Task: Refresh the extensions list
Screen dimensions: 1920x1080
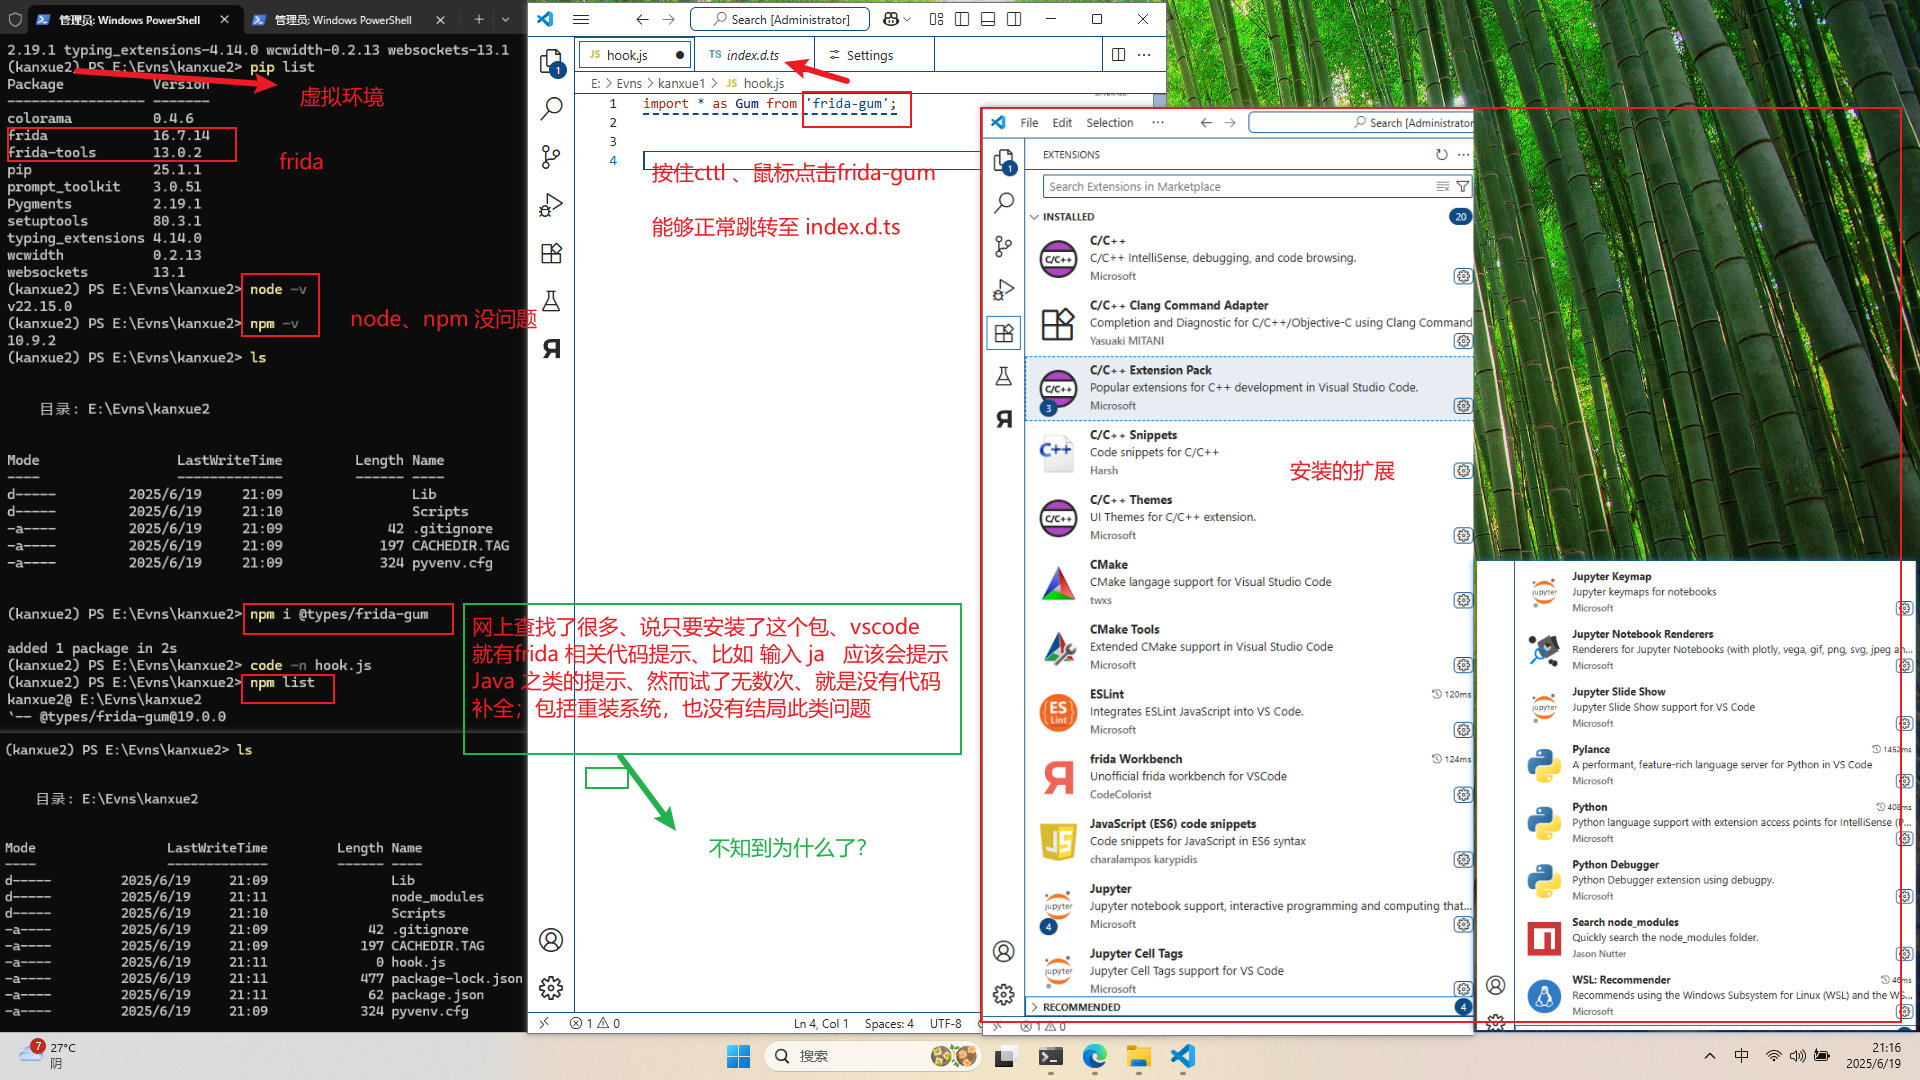Action: (1441, 155)
